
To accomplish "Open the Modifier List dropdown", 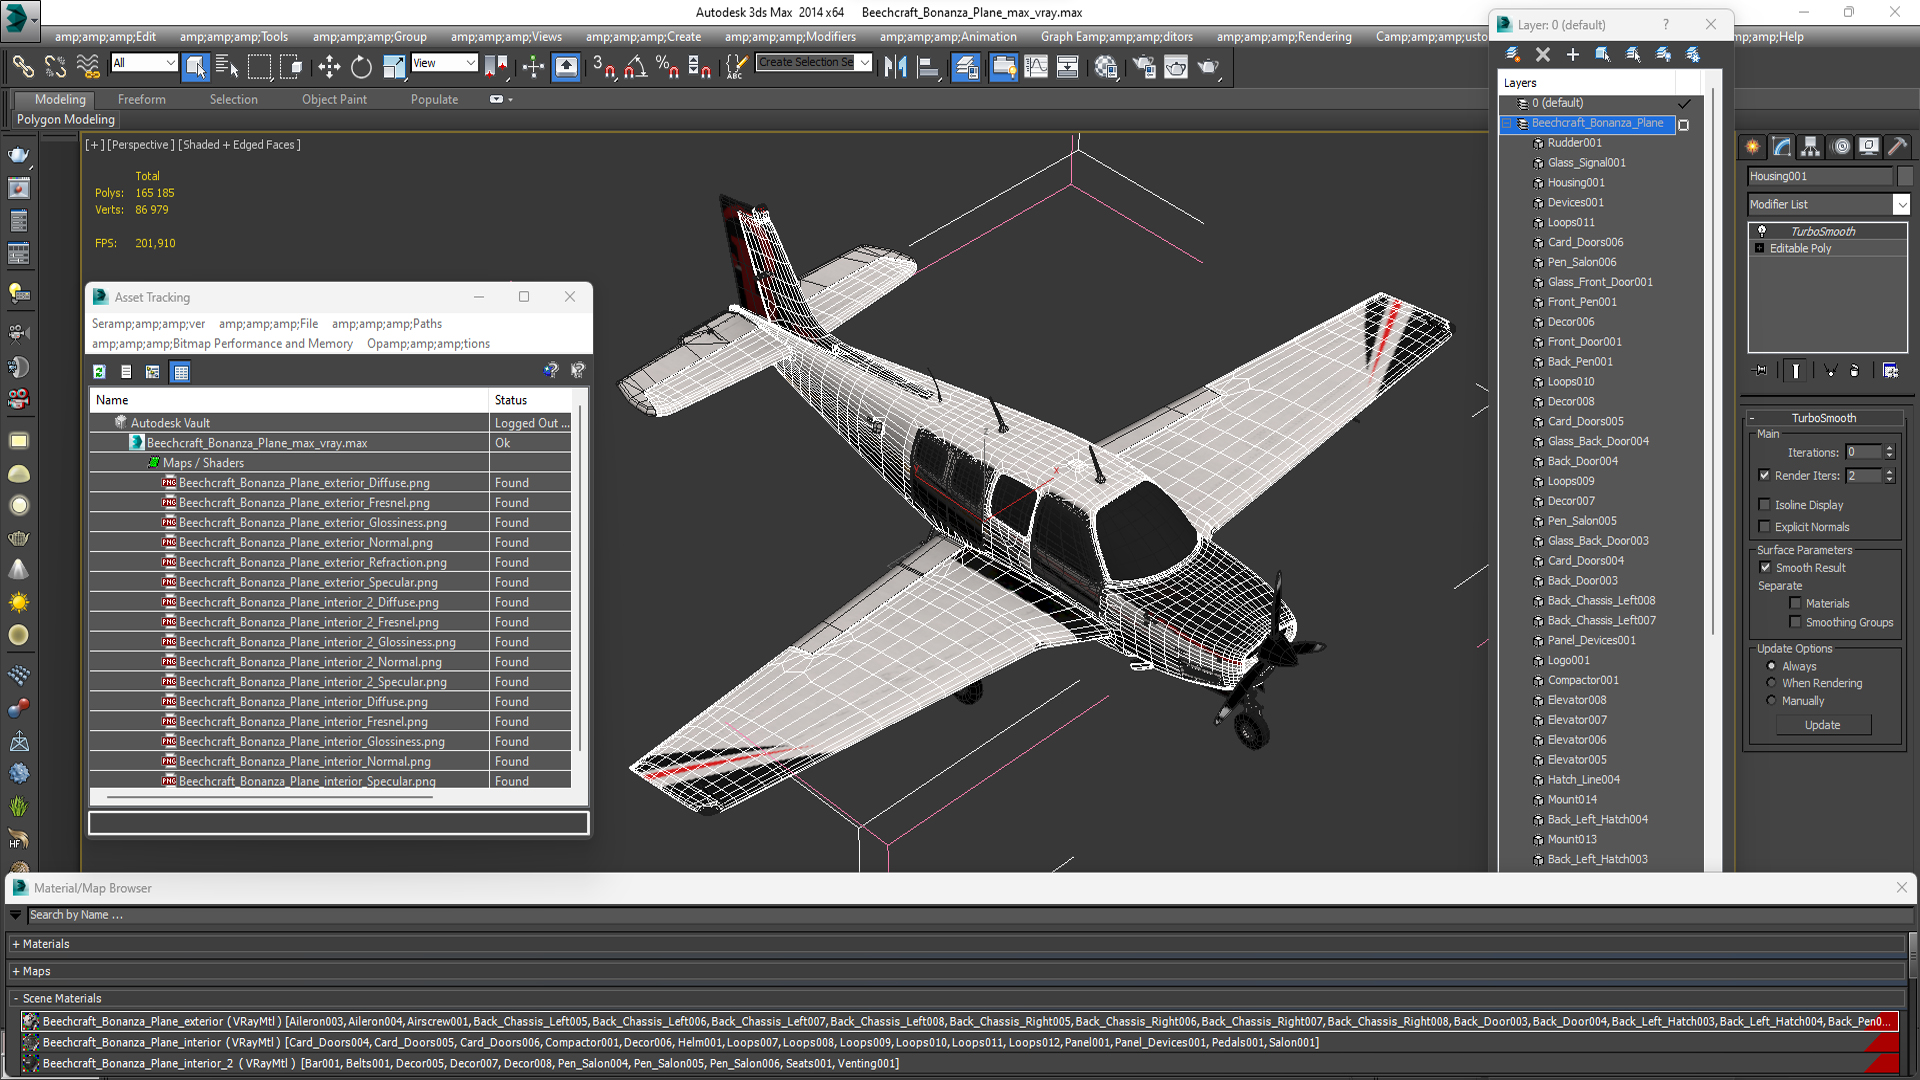I will [x=1901, y=204].
